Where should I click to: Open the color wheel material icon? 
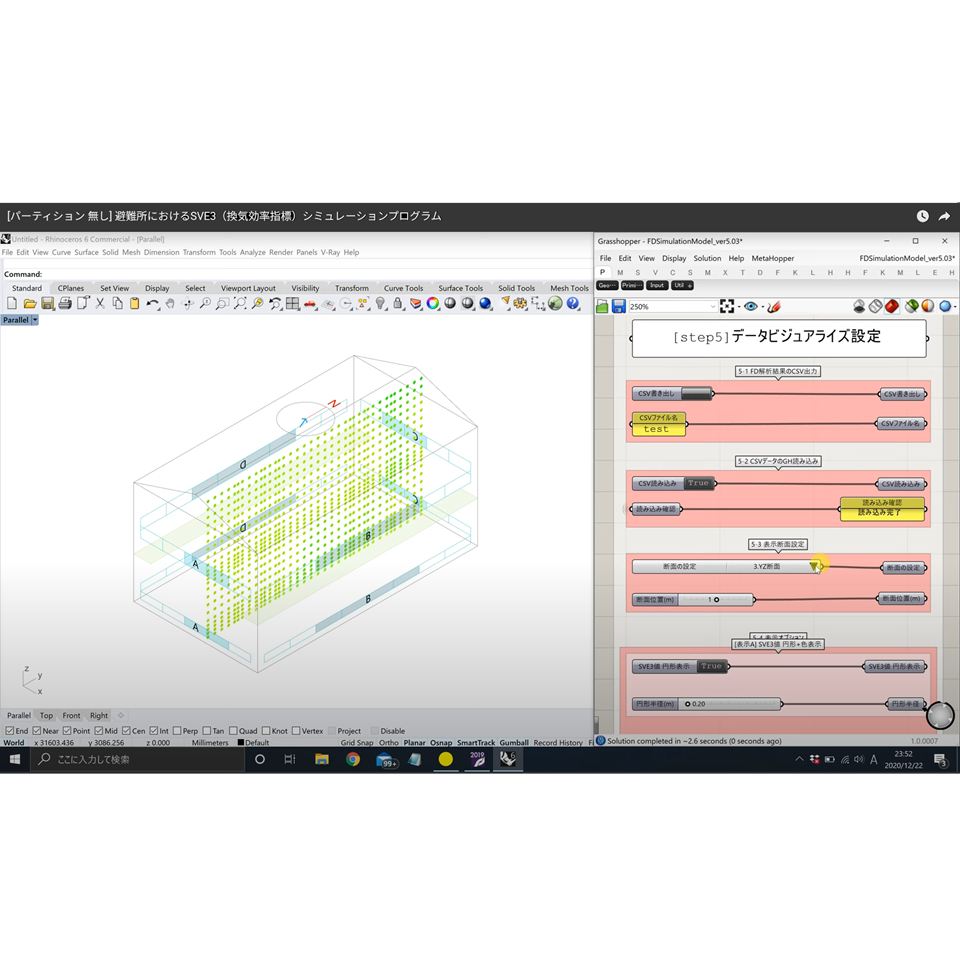click(x=433, y=303)
